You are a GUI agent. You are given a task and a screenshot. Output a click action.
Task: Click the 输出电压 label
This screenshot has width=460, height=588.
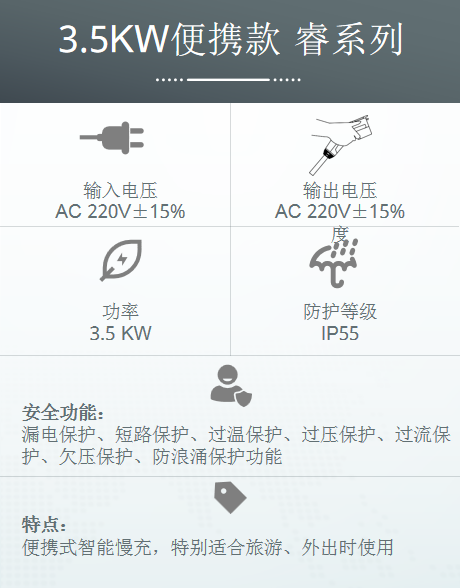pos(340,190)
